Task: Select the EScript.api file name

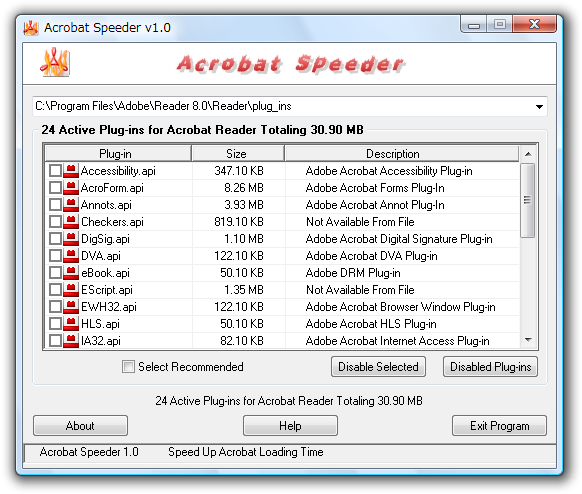Action: 107,290
